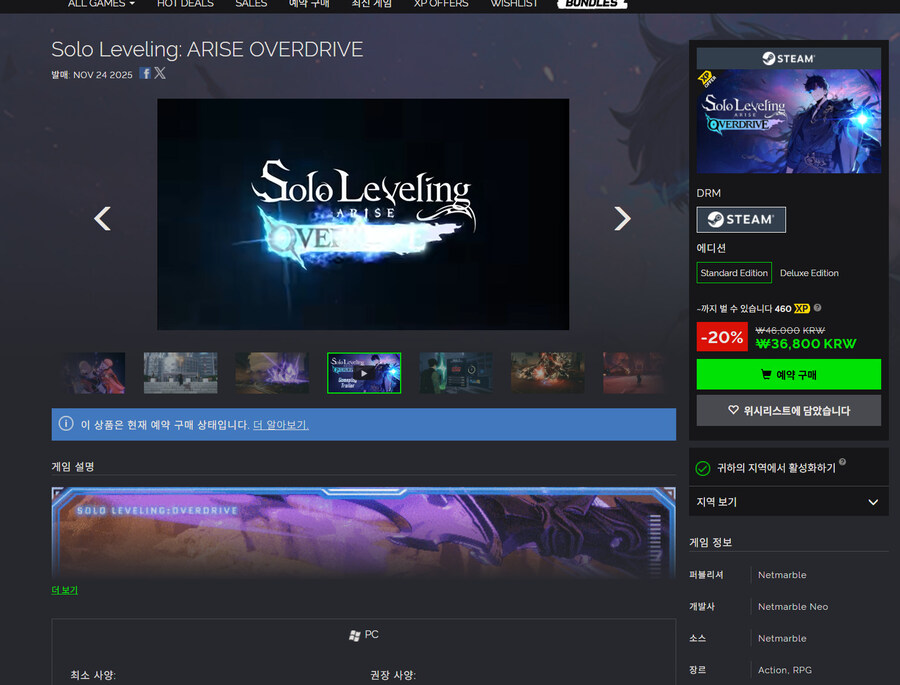The width and height of the screenshot is (900, 685).
Task: Play the gameplay trailer thumbnail
Action: pyautogui.click(x=364, y=373)
